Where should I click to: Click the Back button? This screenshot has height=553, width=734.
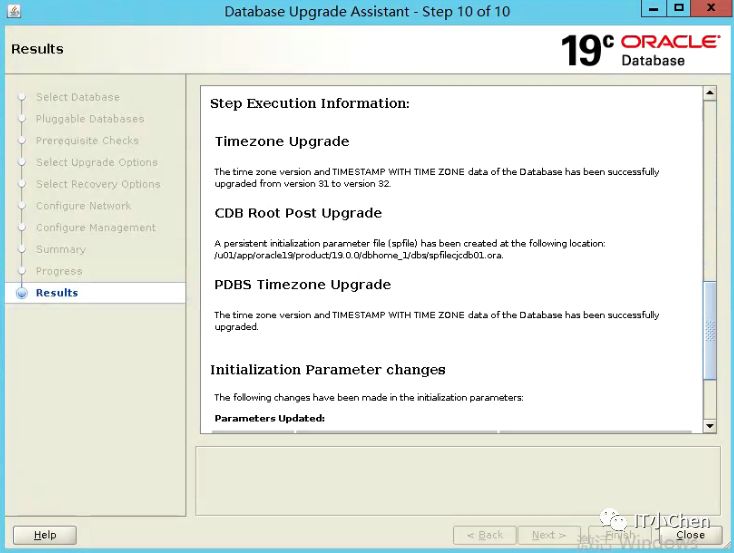pyautogui.click(x=484, y=535)
